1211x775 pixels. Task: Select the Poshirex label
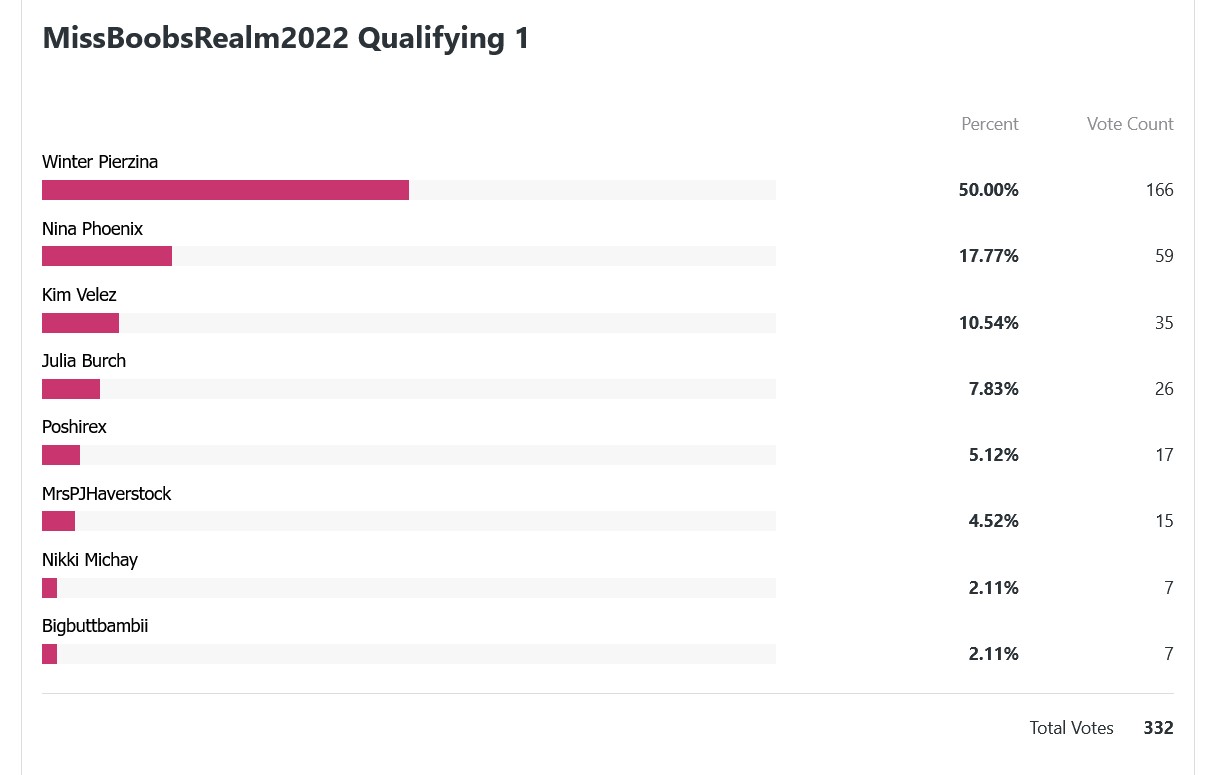pyautogui.click(x=74, y=427)
